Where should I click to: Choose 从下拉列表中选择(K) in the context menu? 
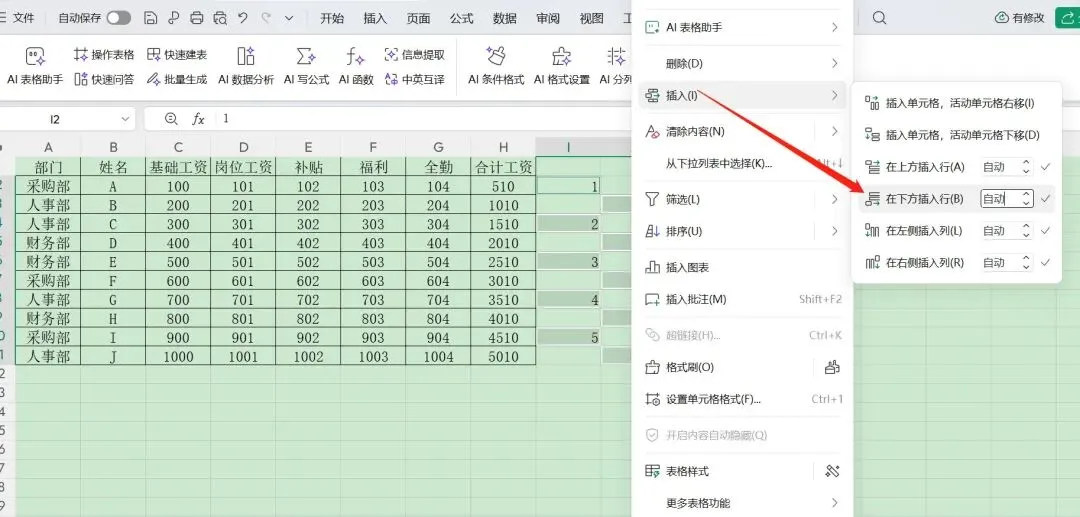[x=742, y=164]
